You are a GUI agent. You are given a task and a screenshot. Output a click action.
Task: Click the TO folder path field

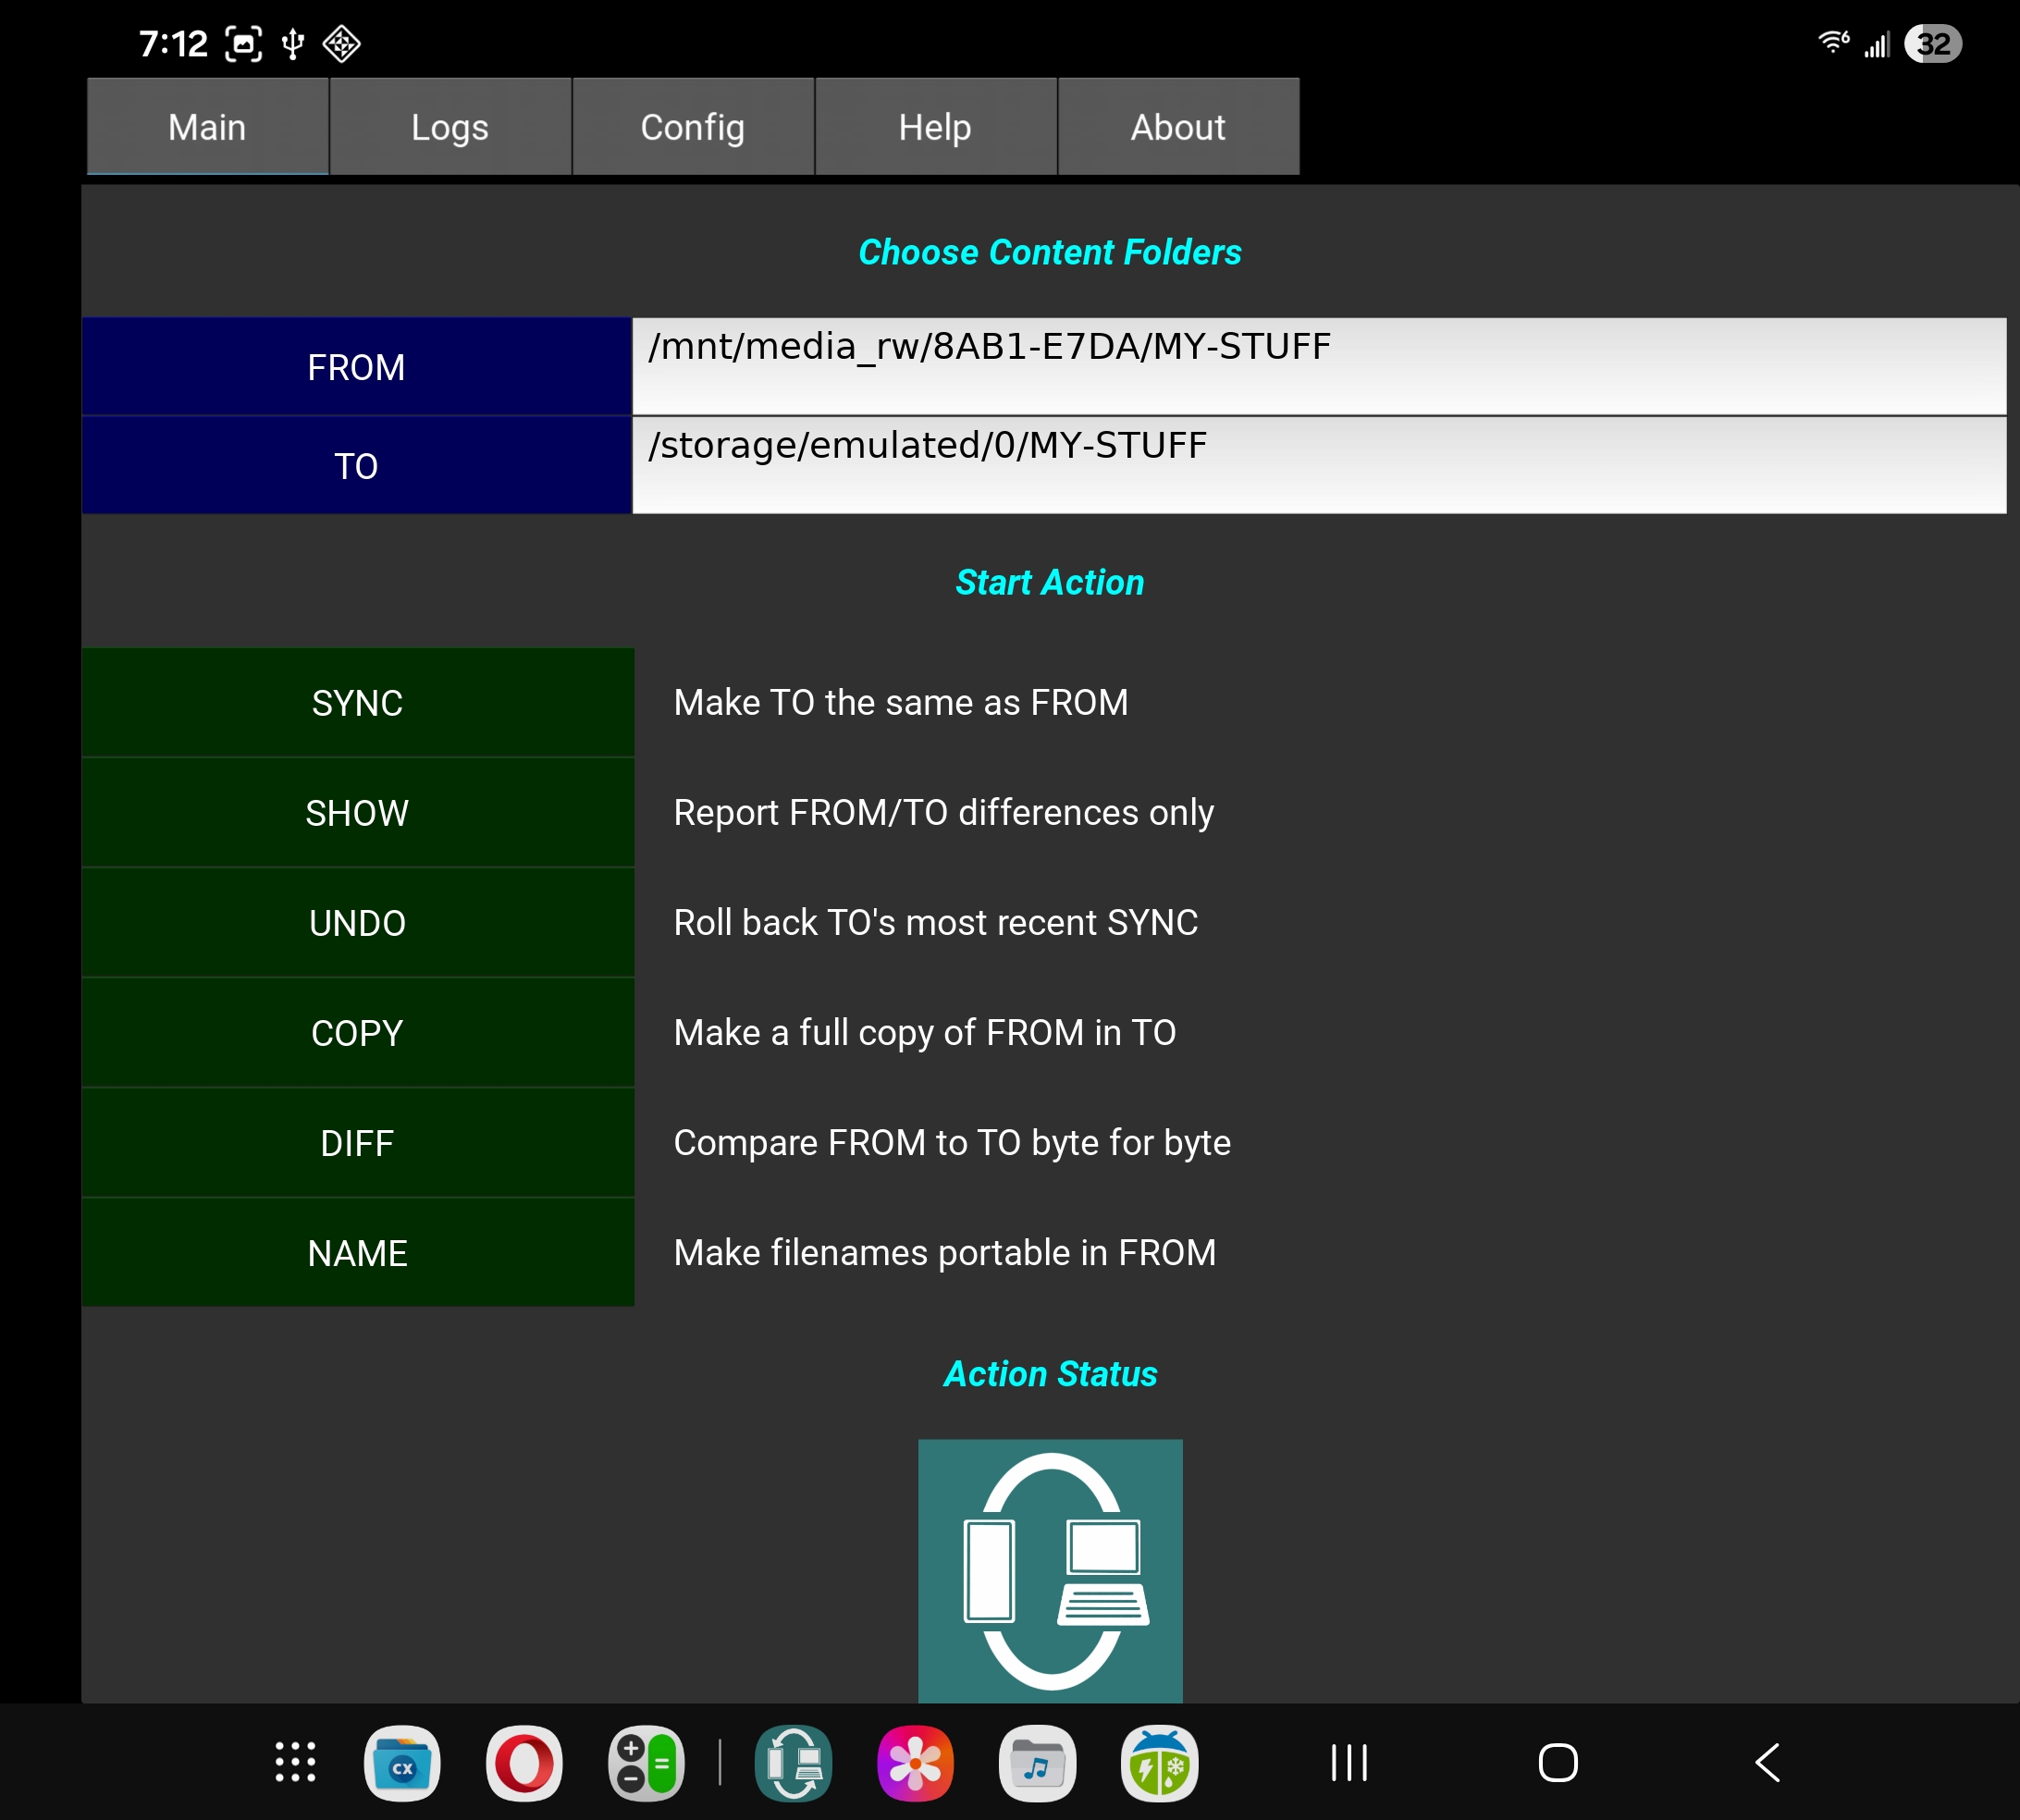coord(1318,465)
